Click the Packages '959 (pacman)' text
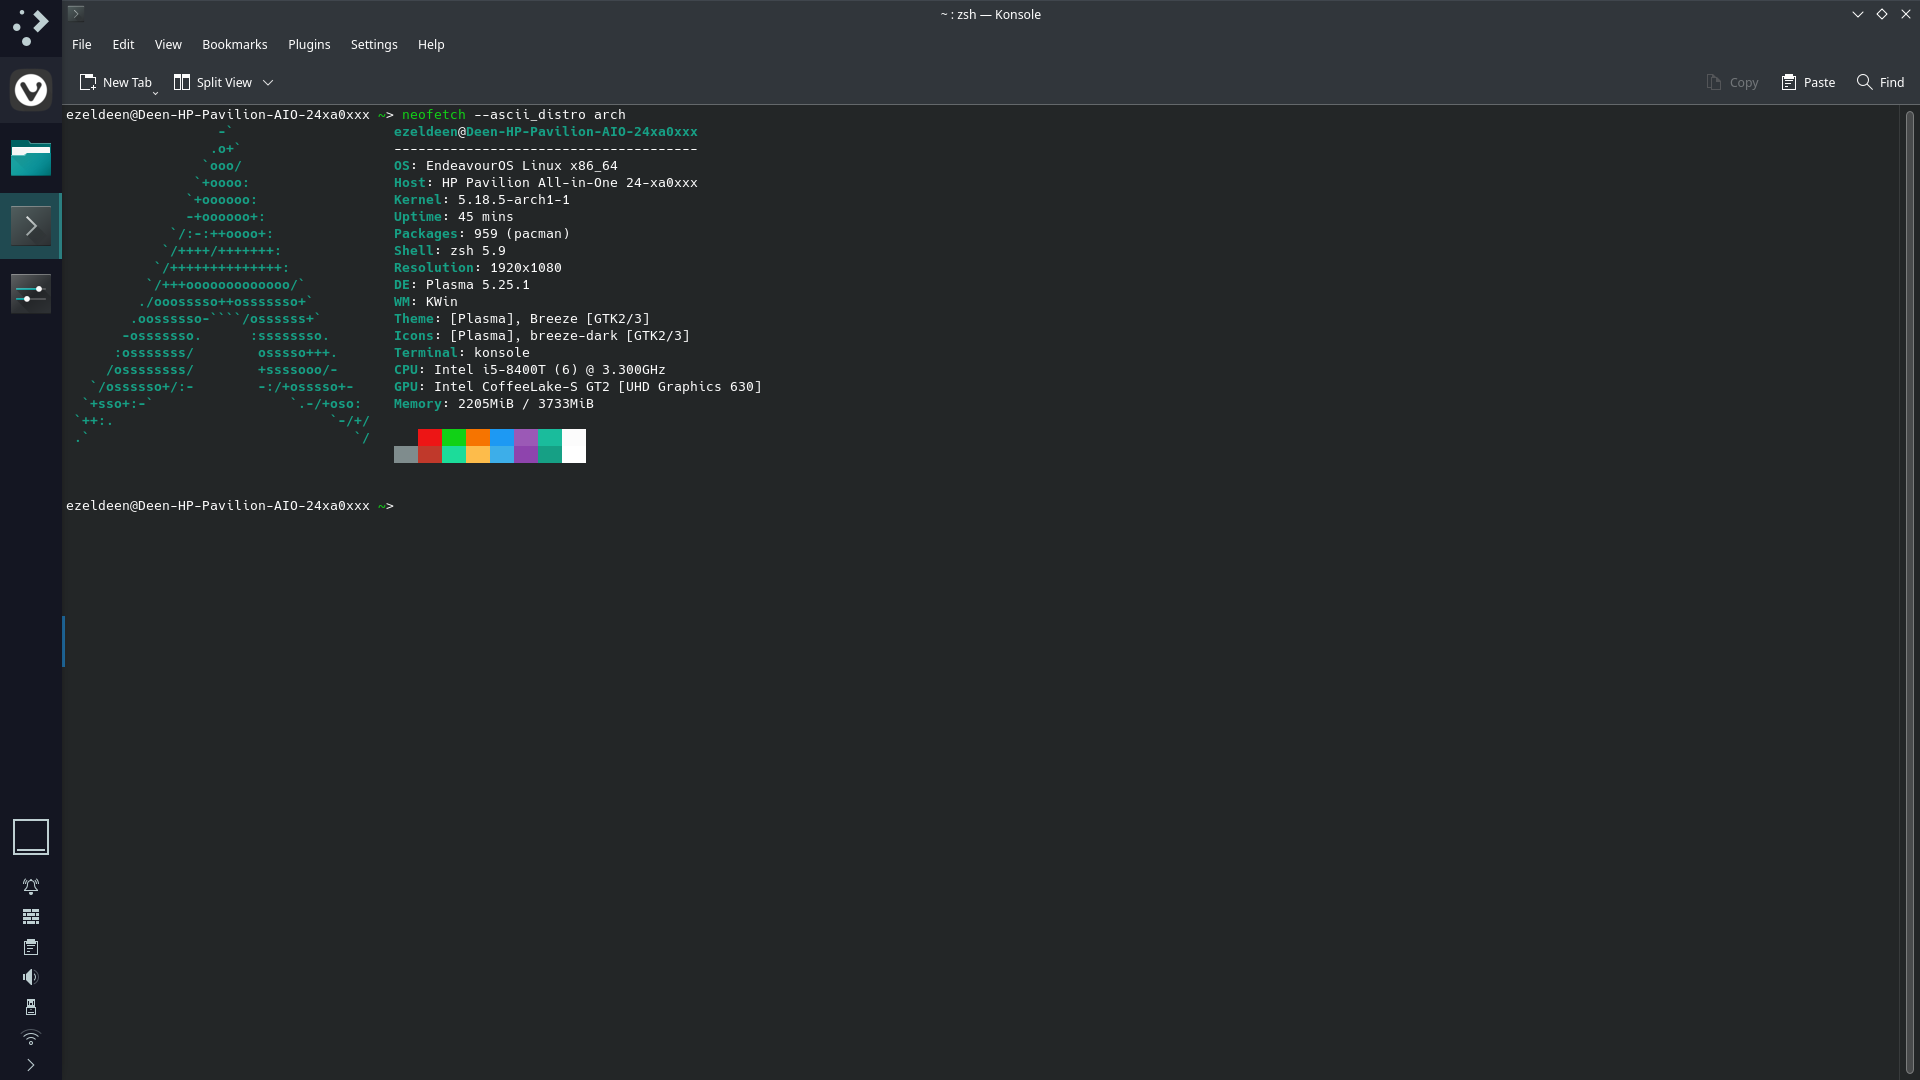This screenshot has width=1920, height=1080. click(522, 233)
